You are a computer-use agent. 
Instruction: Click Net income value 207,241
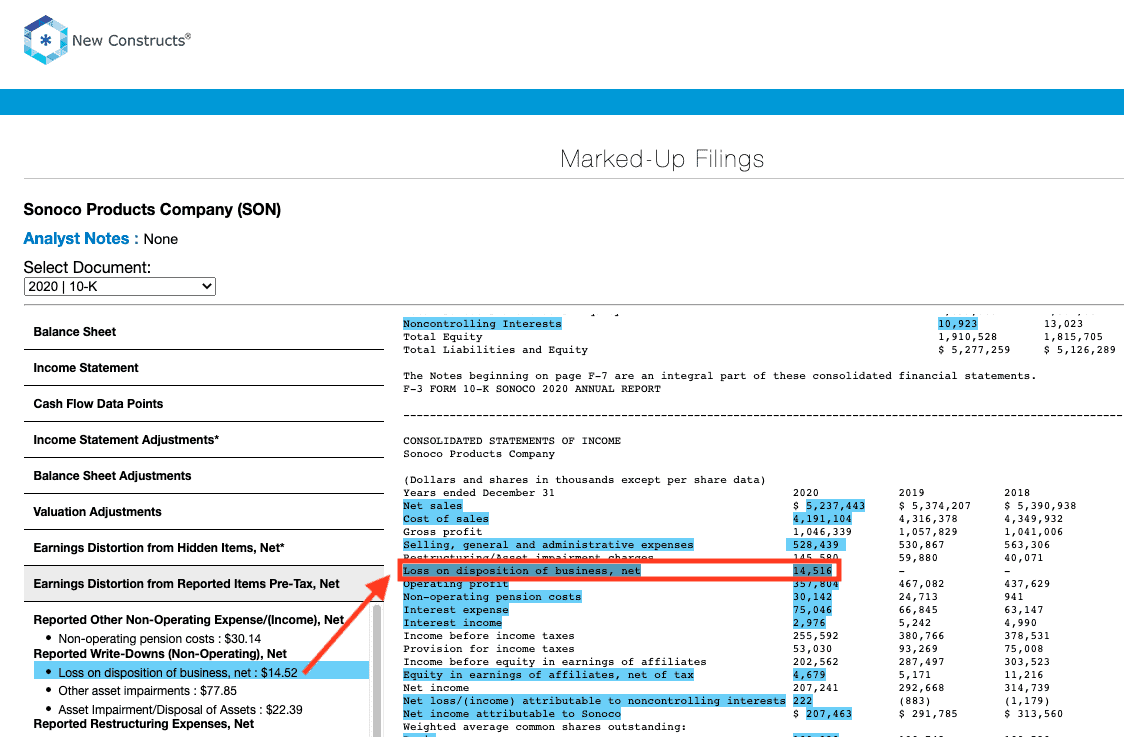816,688
